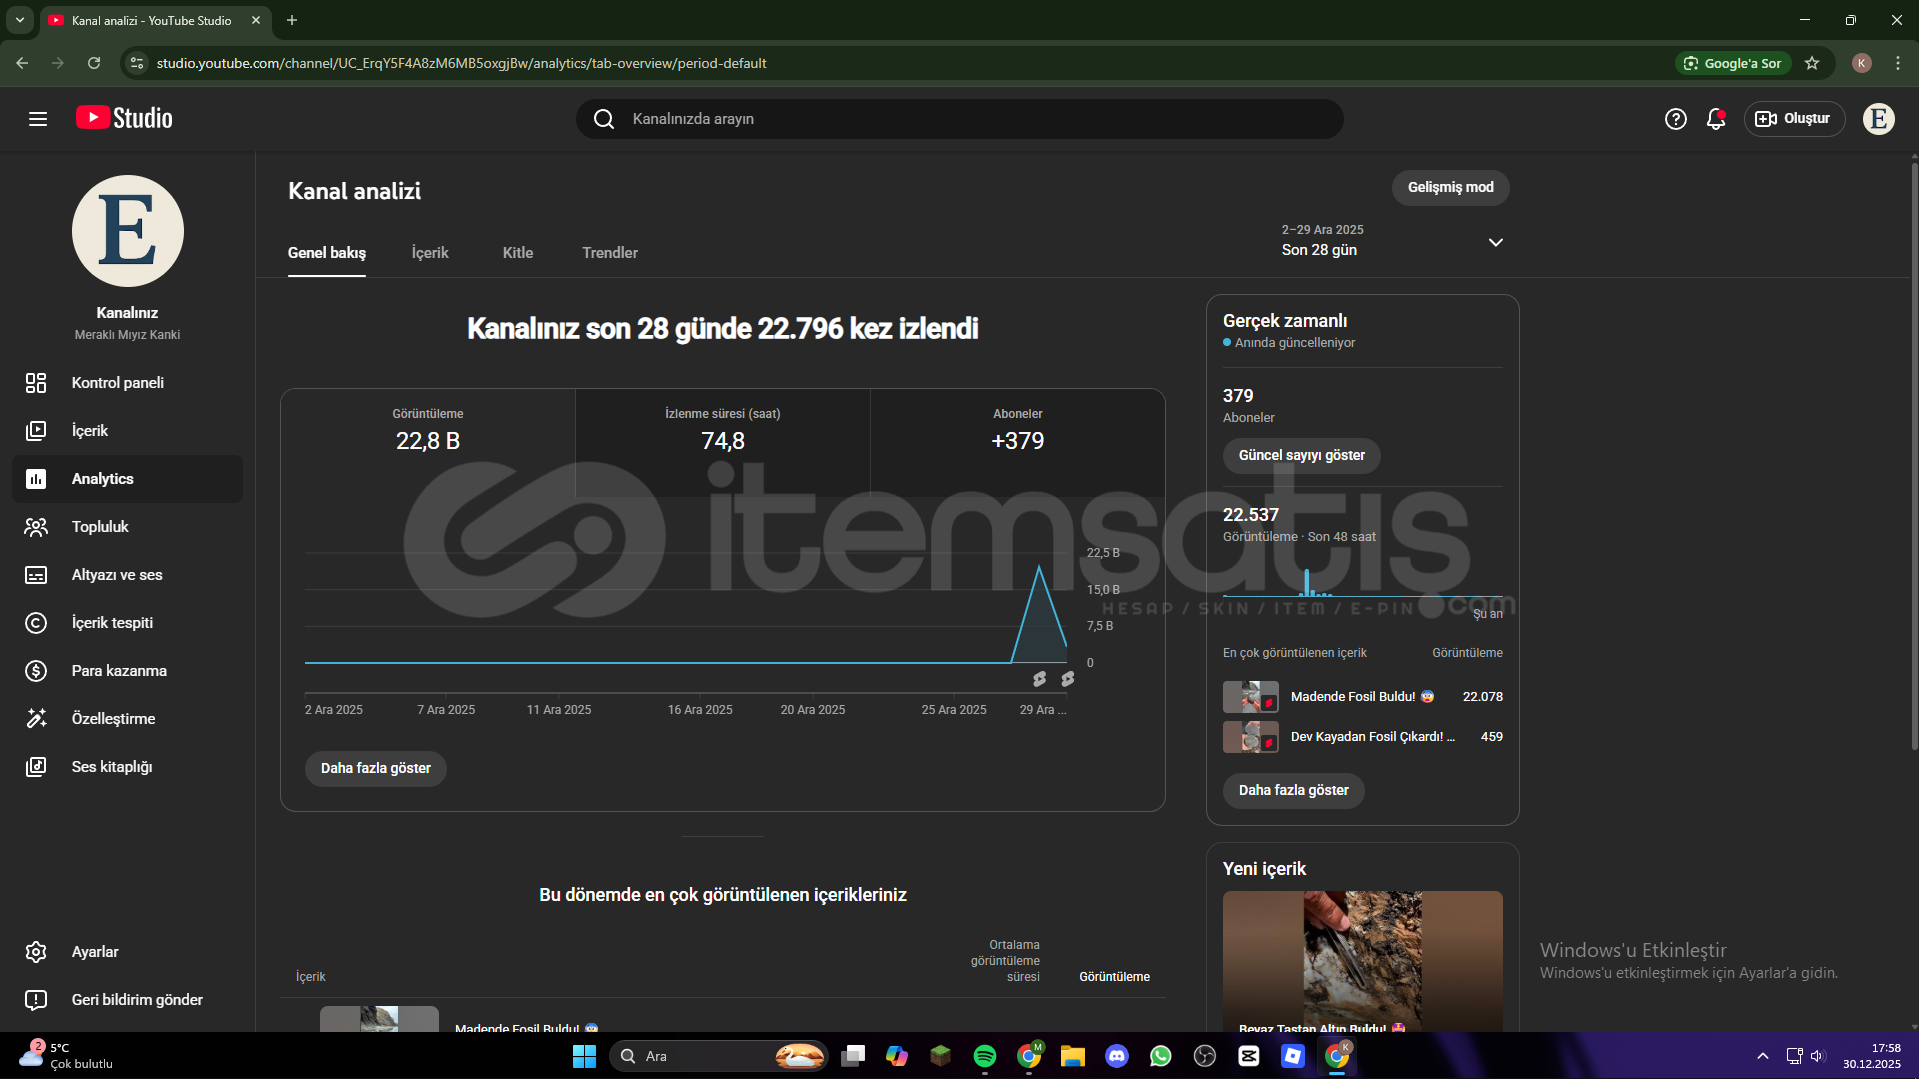Open the account avatar menu in Studio header
The width and height of the screenshot is (1919, 1079).
tap(1878, 119)
